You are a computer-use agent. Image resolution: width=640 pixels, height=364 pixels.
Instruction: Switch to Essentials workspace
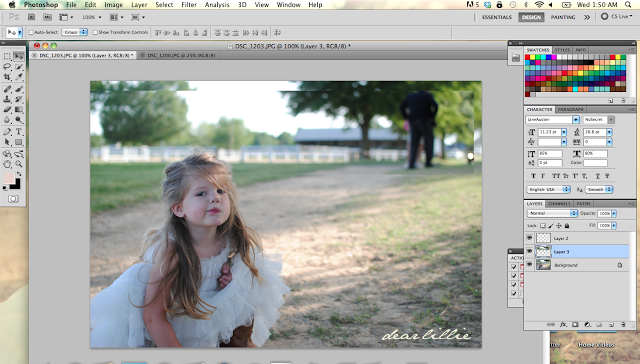click(496, 17)
